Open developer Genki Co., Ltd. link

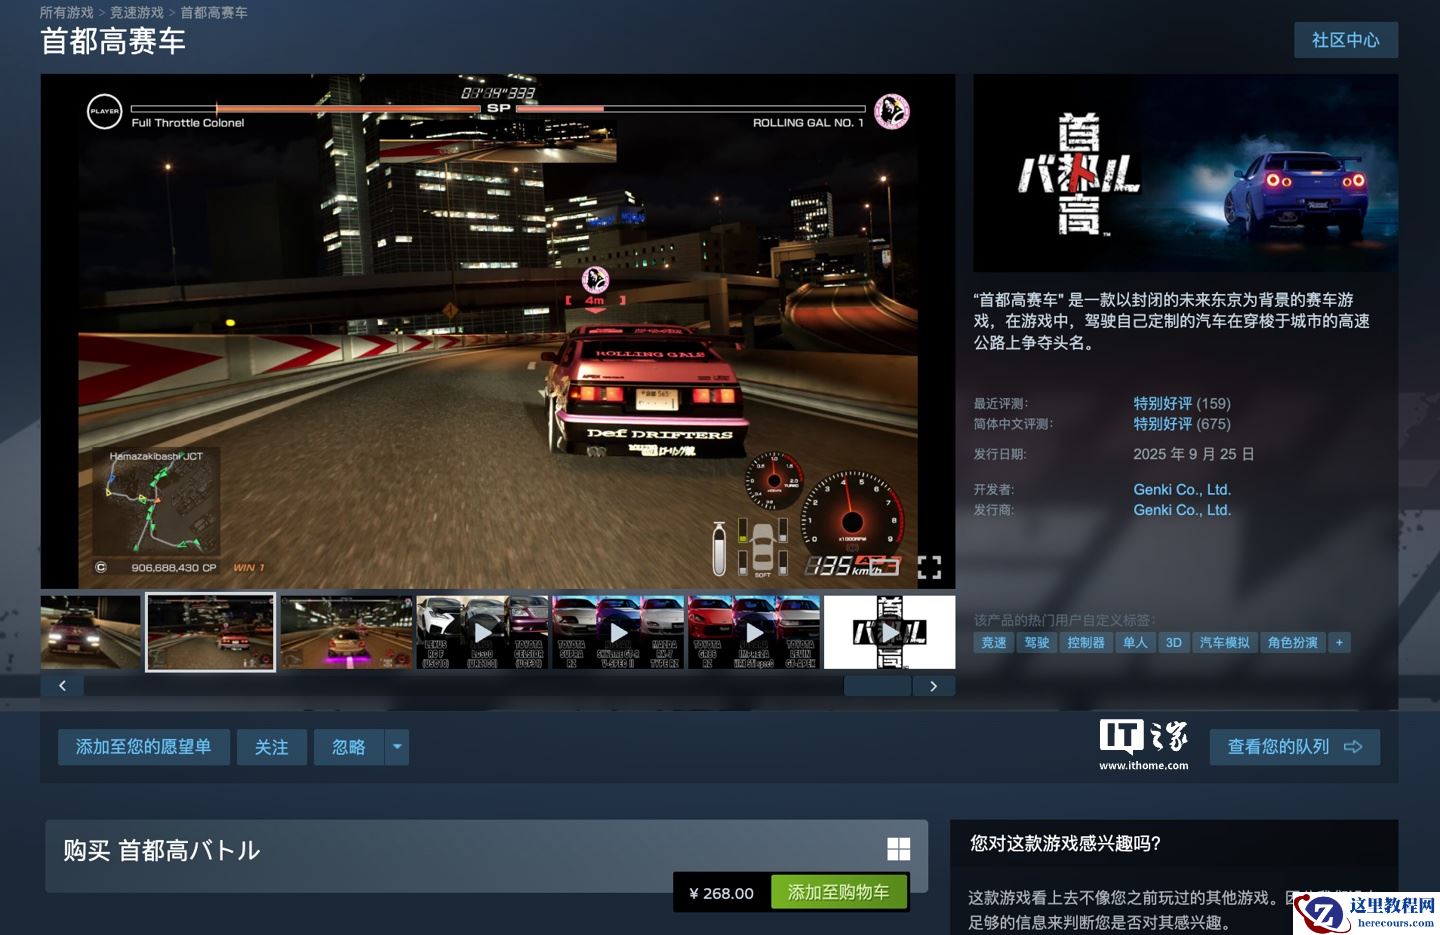pyautogui.click(x=1182, y=489)
